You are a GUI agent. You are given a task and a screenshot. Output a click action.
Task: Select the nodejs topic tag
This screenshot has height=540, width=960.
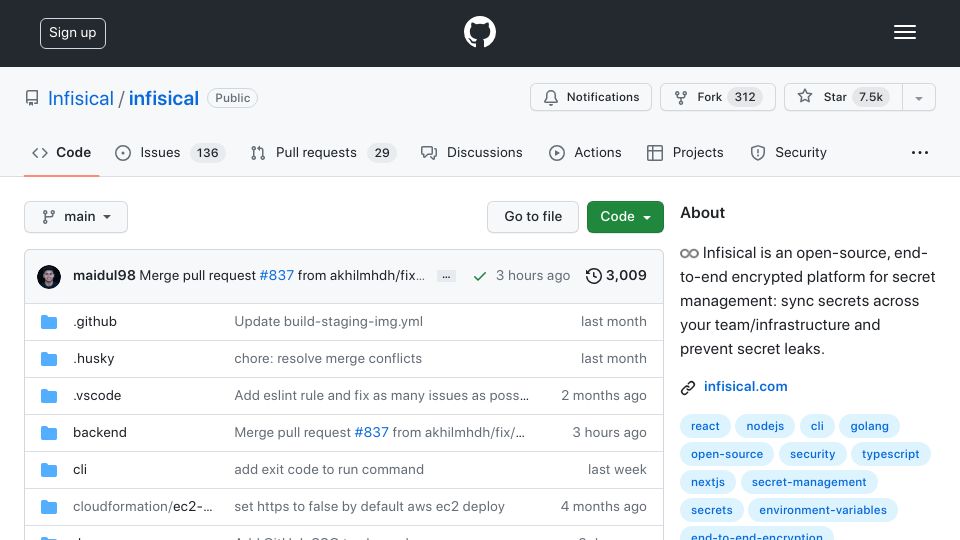pyautogui.click(x=765, y=426)
